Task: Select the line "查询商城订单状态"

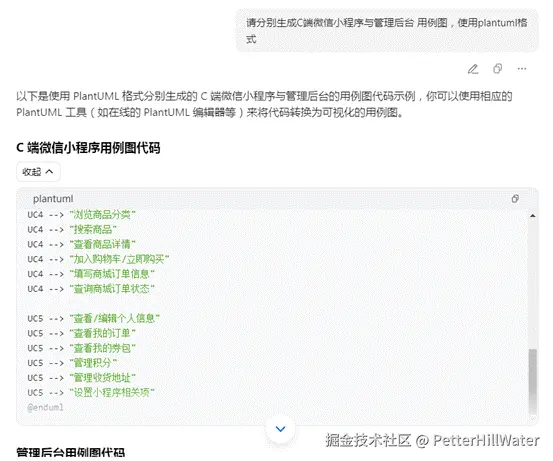Action: 91,289
